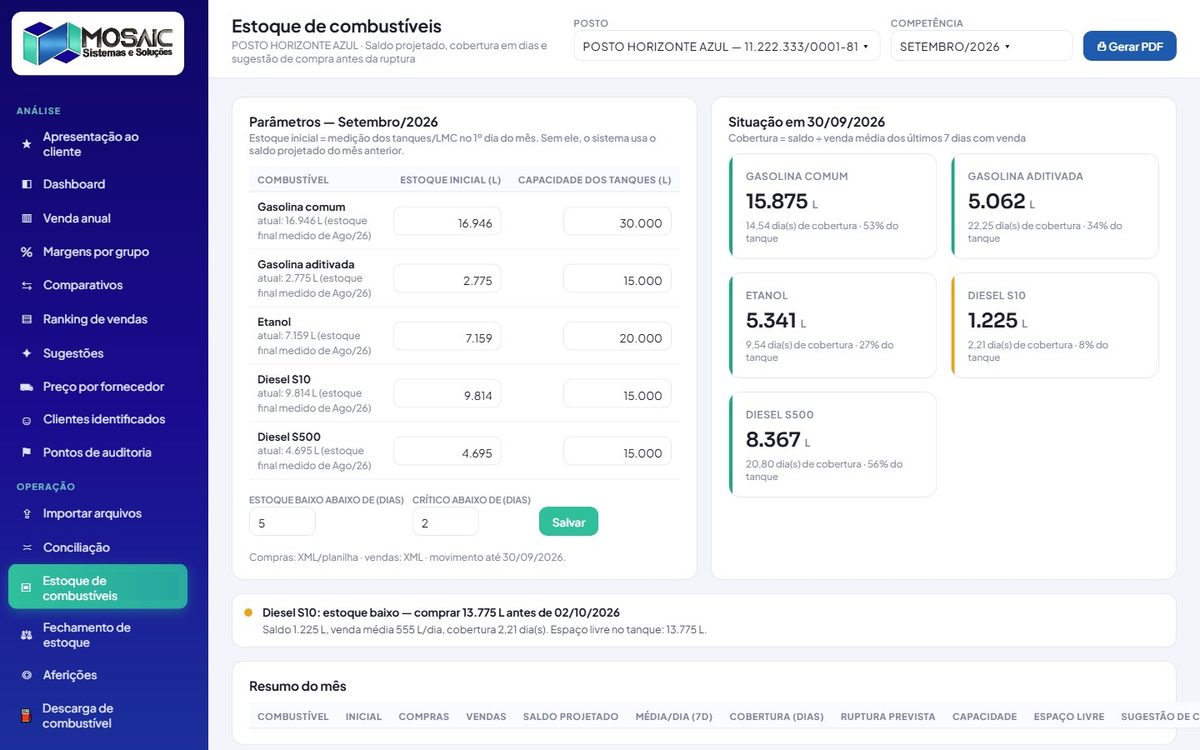Click the Aferições sidebar icon
The image size is (1200, 750).
26,675
